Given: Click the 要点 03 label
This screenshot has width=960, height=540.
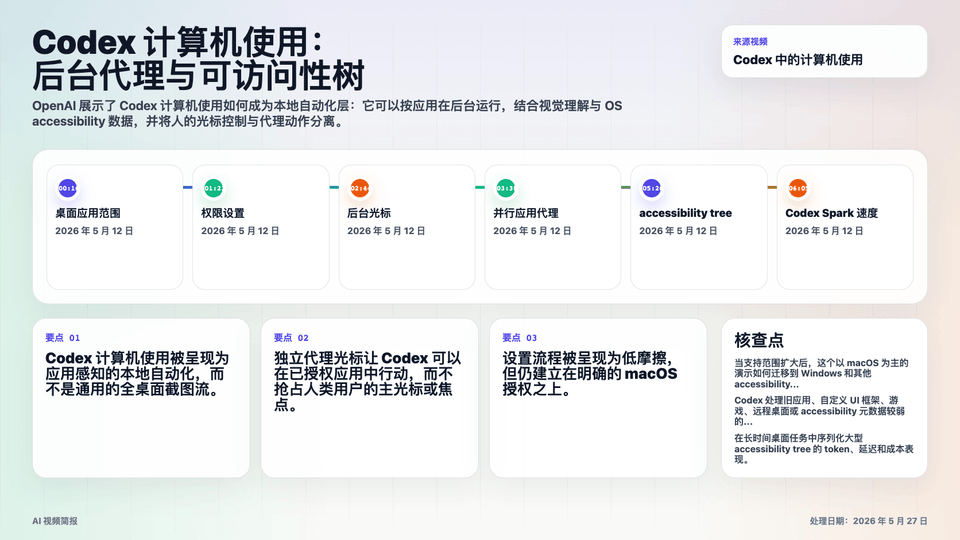Looking at the screenshot, I should pos(519,337).
